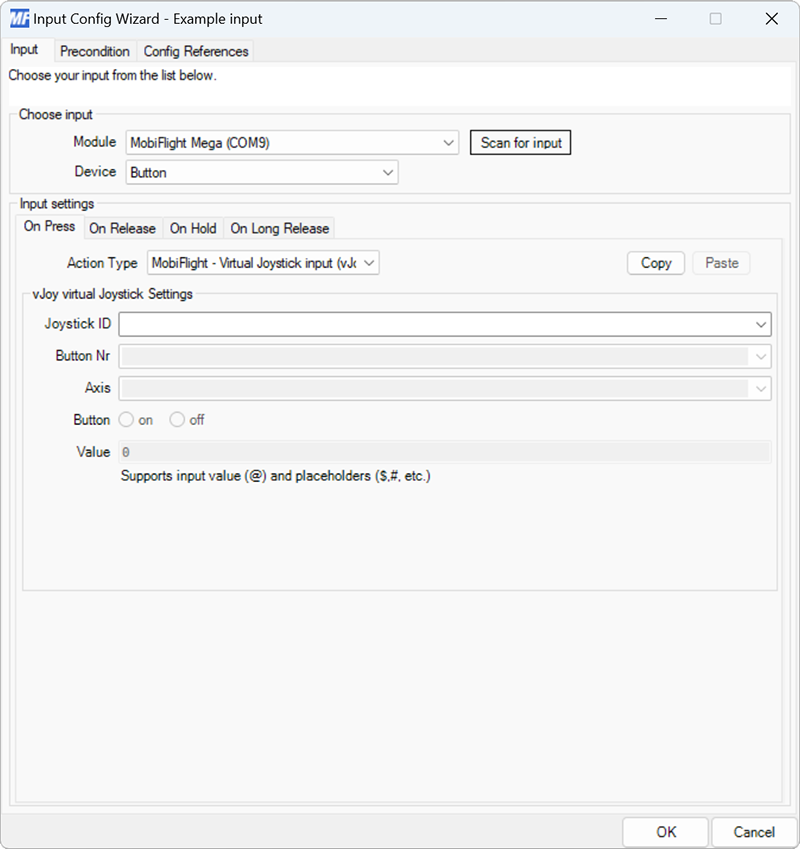Viewport: 800px width, 849px height.
Task: Switch to the On Hold tab
Action: [x=193, y=228]
